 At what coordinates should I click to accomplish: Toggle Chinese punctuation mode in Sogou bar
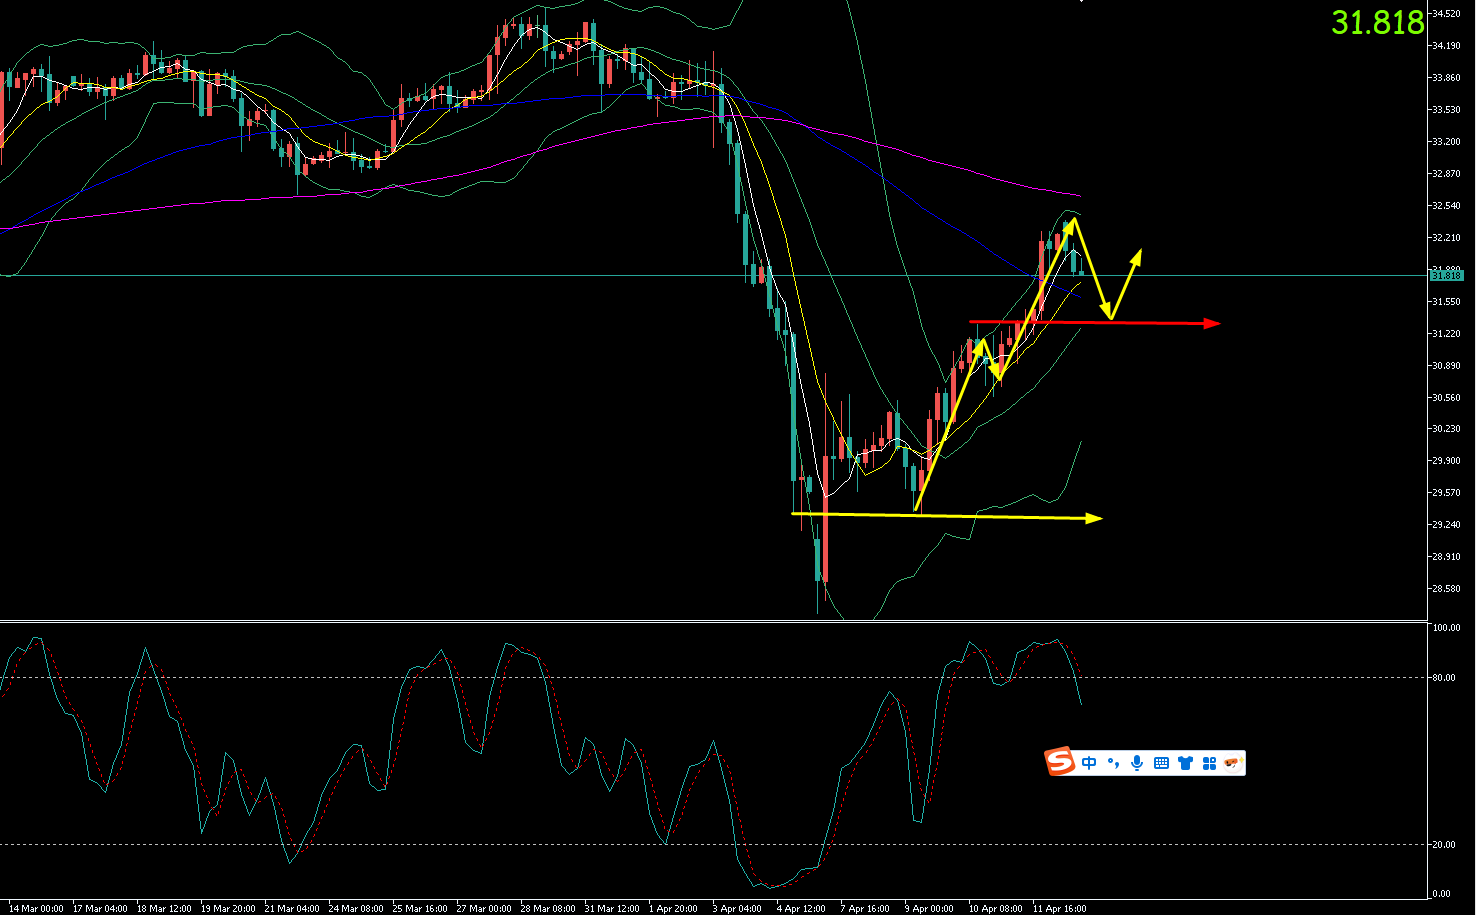coord(1113,764)
